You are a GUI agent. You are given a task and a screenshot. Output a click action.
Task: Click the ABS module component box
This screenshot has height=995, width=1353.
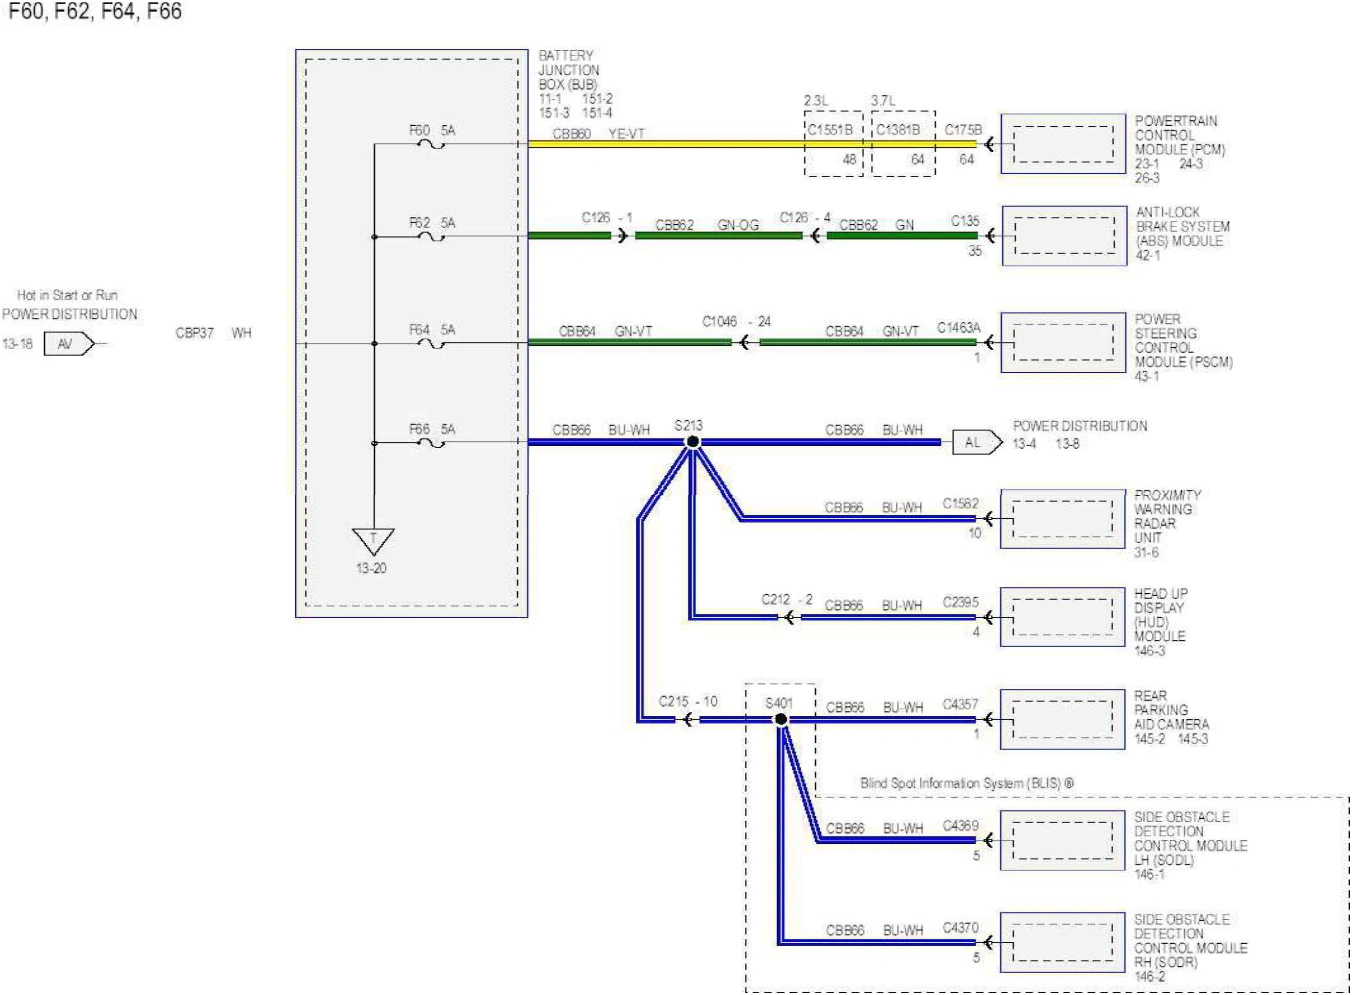pyautogui.click(x=1064, y=236)
